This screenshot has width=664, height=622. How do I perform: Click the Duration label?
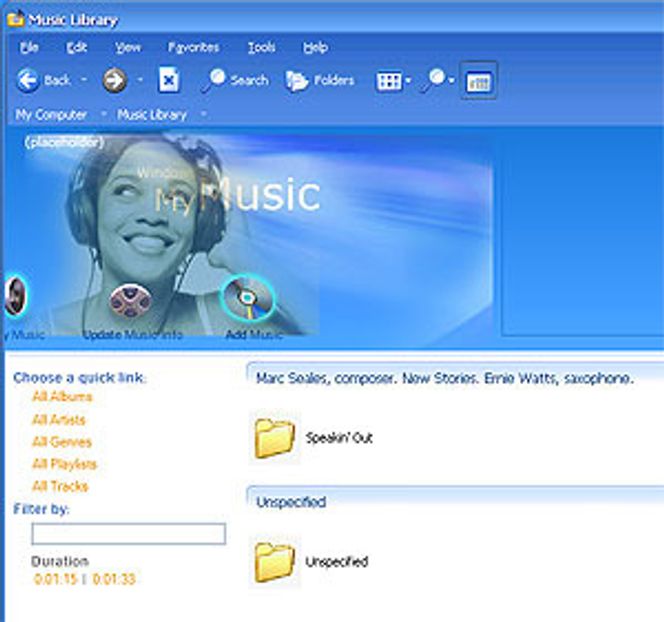60,561
